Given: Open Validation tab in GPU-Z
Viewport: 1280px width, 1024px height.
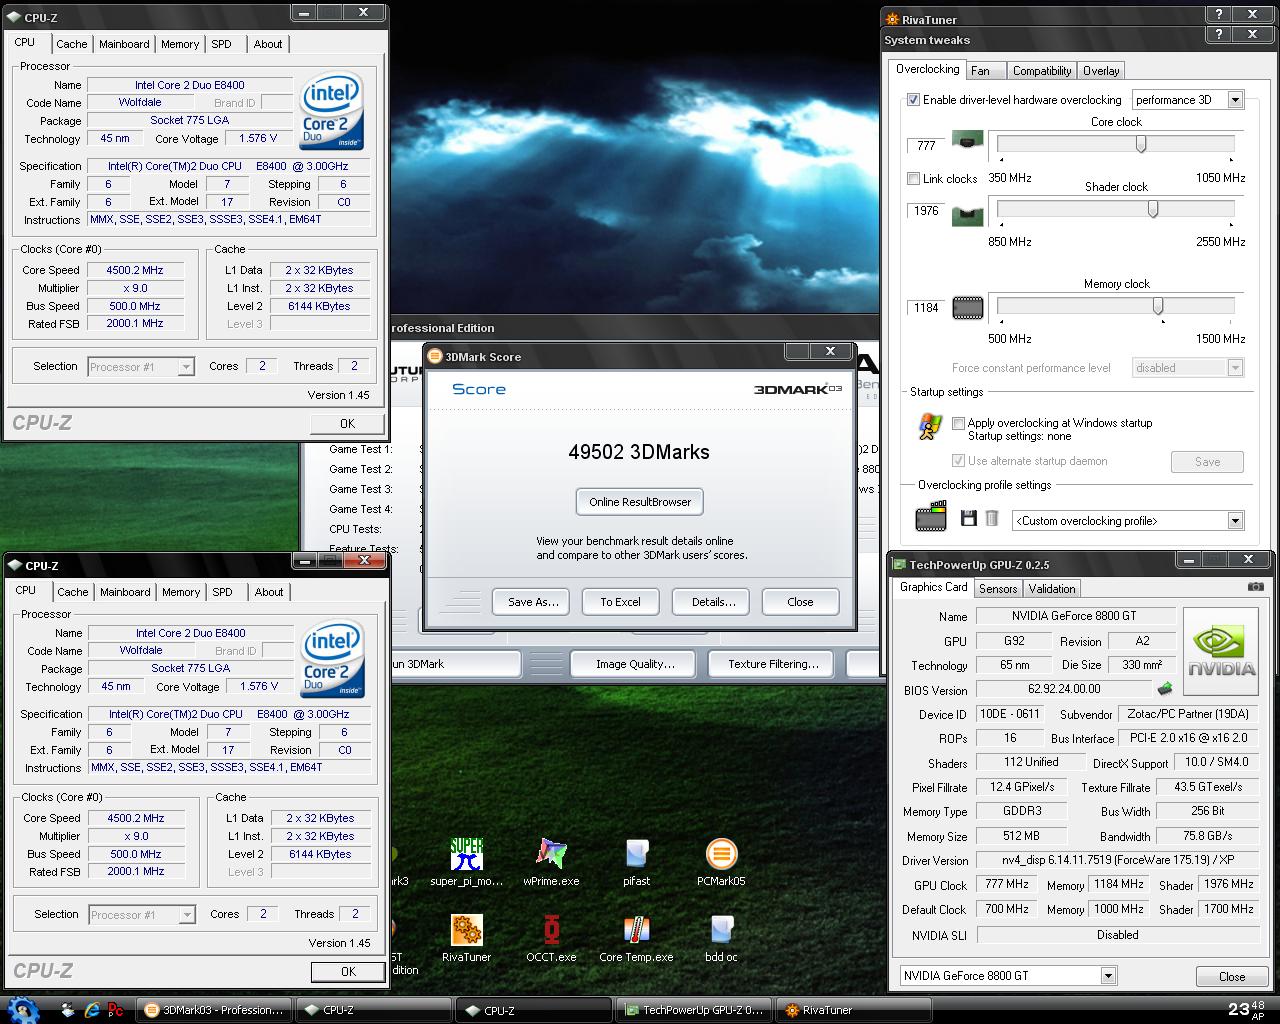Looking at the screenshot, I should click(1052, 589).
